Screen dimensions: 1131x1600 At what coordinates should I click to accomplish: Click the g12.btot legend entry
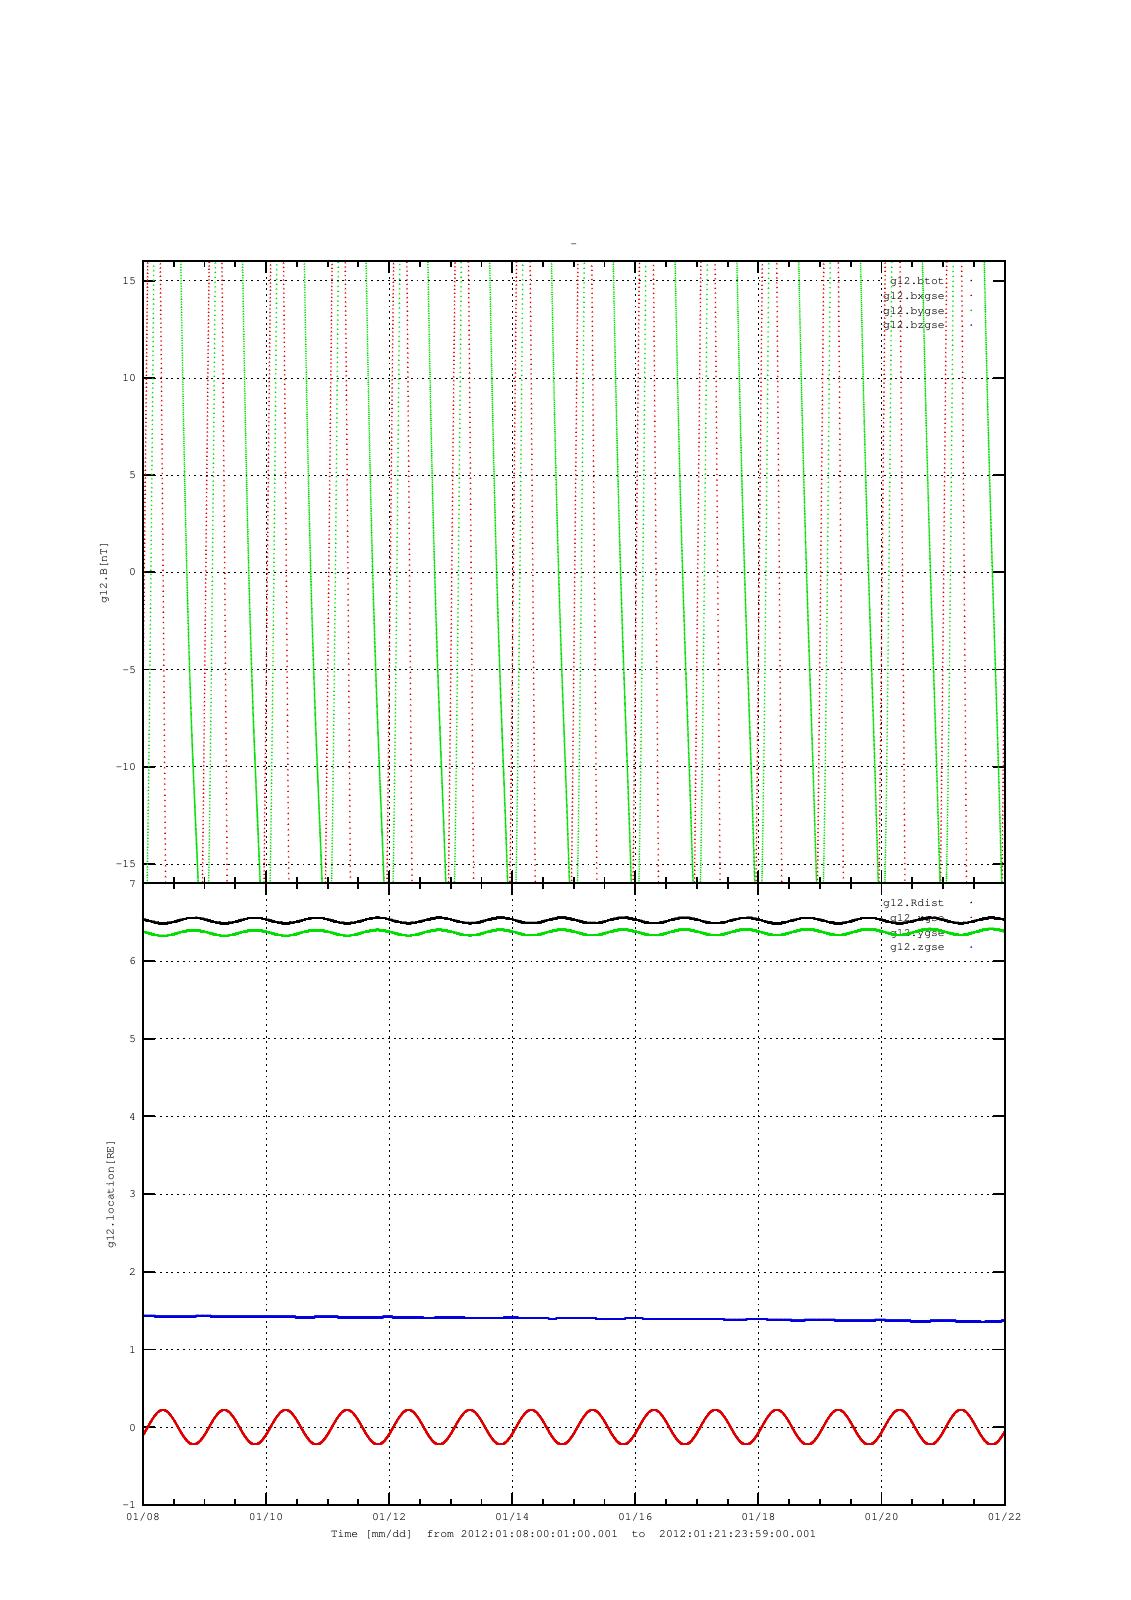tap(916, 281)
